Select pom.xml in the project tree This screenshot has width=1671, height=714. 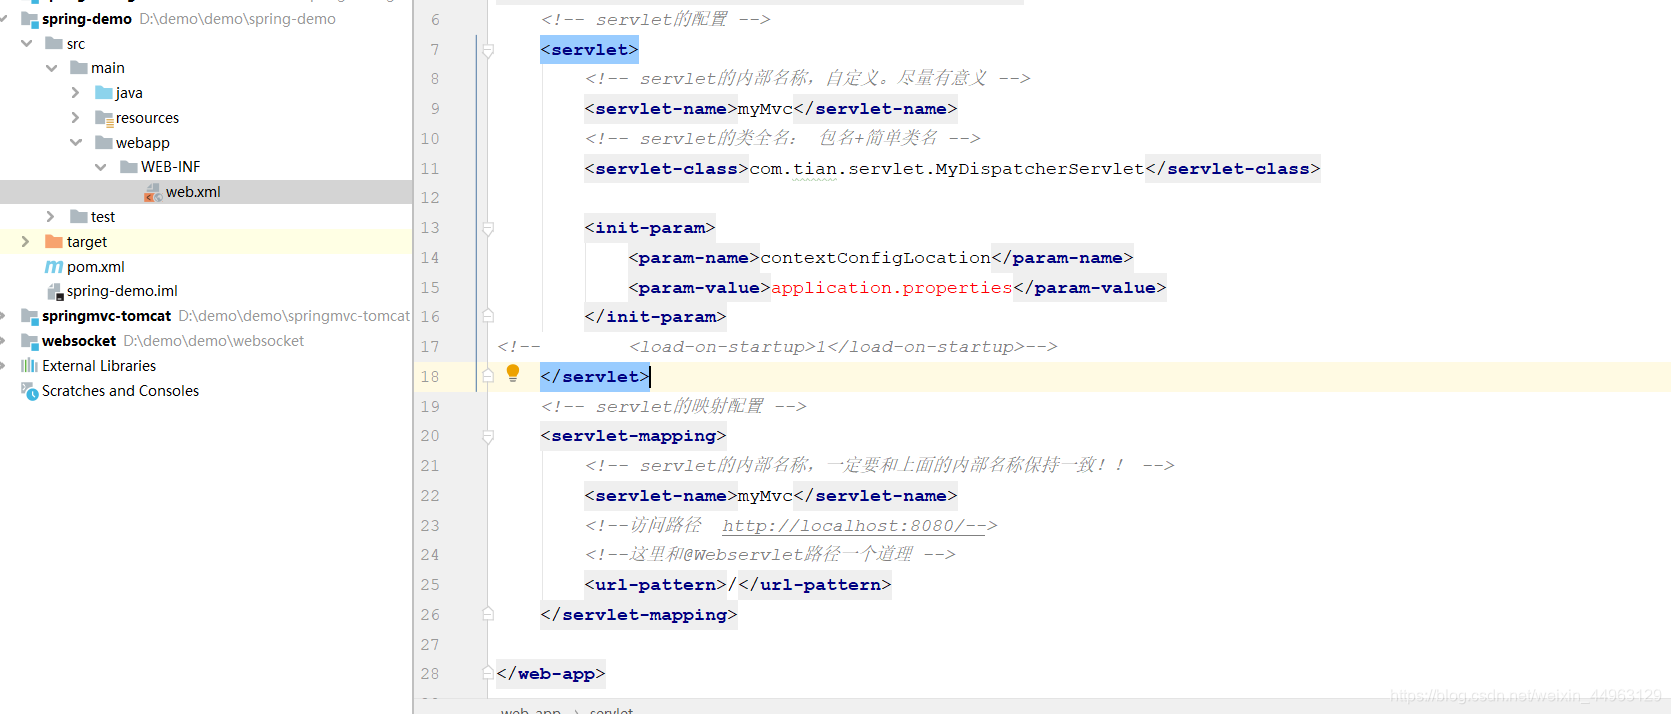(96, 267)
